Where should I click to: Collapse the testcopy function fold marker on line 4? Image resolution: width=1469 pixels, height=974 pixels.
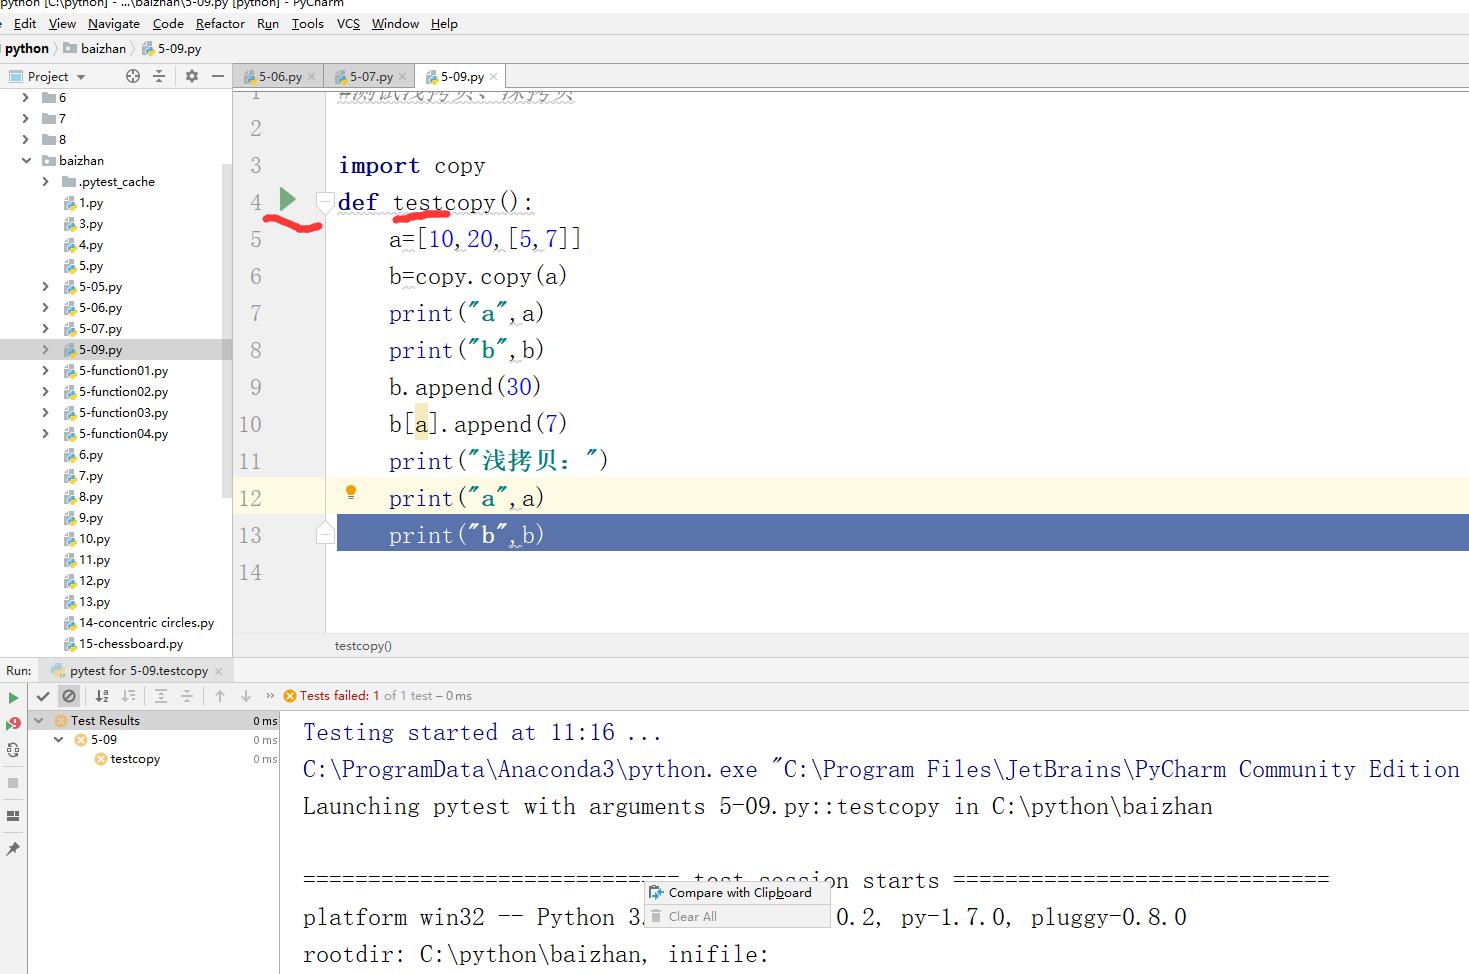click(325, 202)
